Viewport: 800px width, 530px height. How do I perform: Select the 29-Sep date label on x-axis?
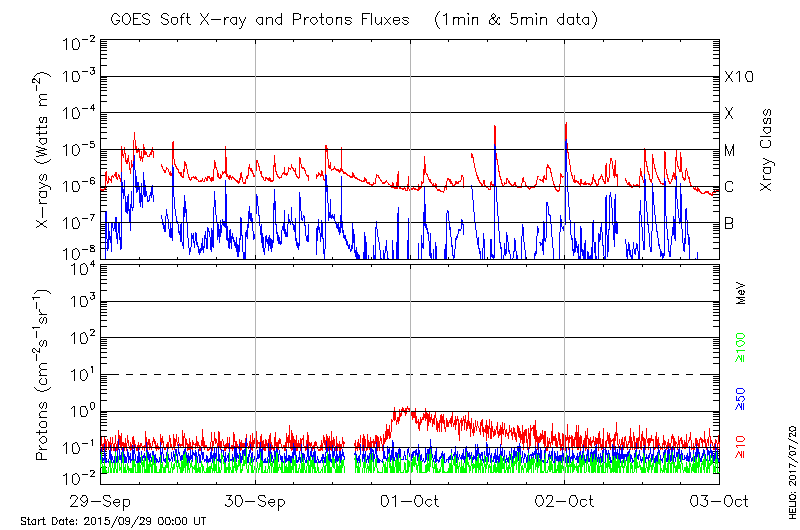(101, 501)
